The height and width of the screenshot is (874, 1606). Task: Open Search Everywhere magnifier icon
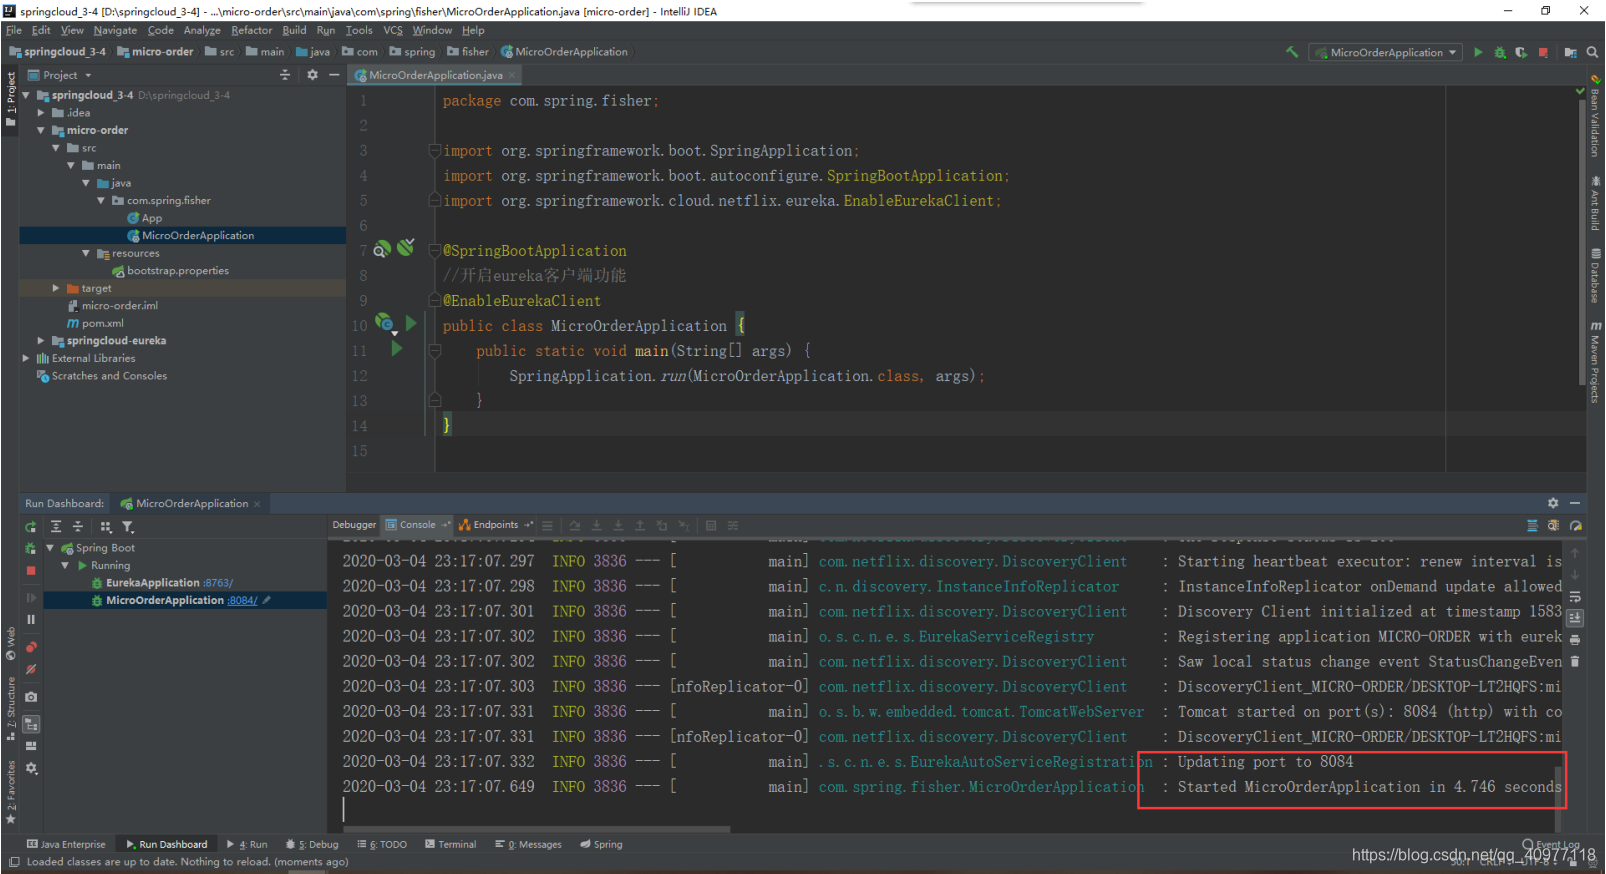click(x=1592, y=52)
